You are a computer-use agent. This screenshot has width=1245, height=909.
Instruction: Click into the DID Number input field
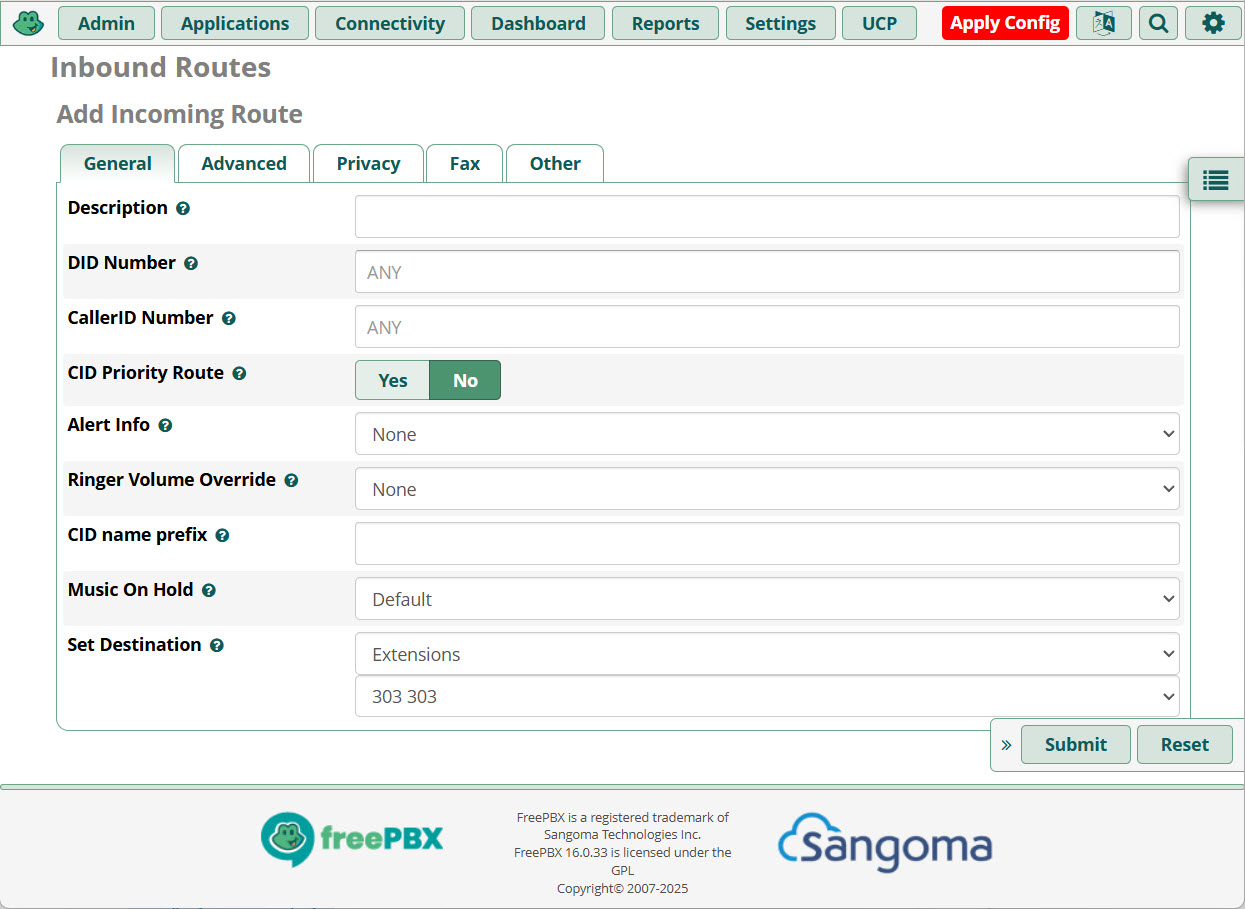point(766,272)
